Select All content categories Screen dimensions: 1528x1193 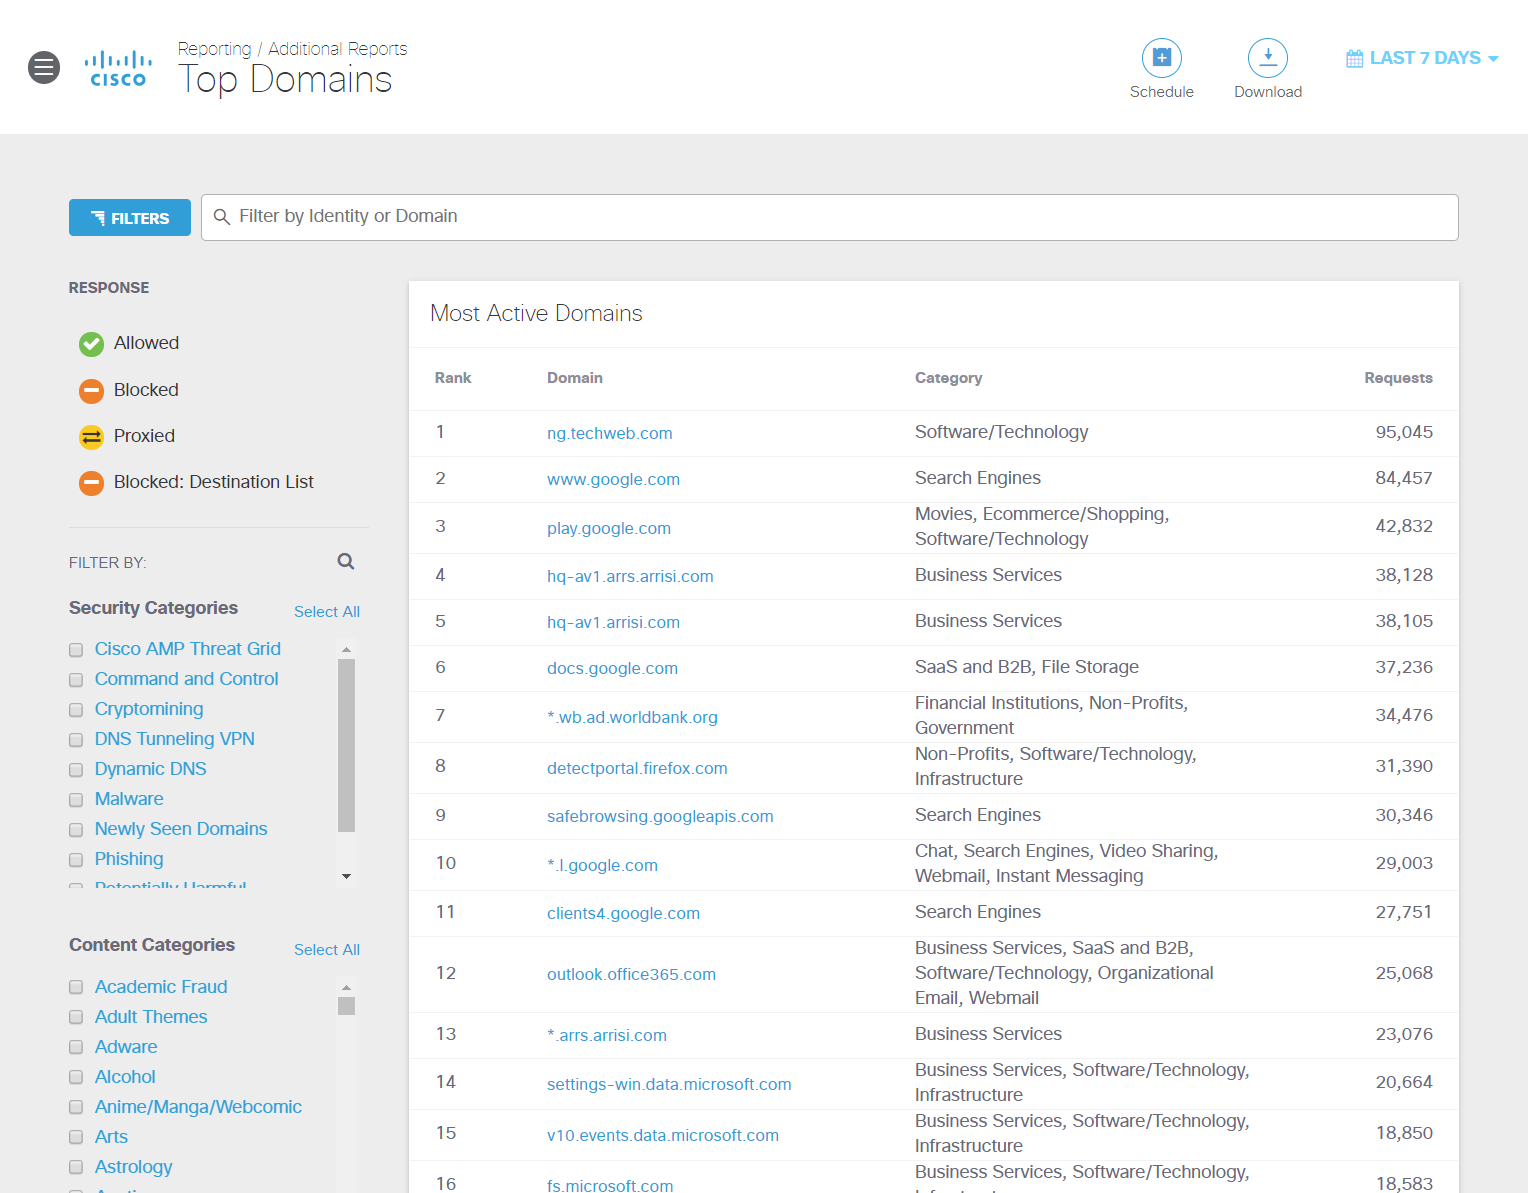tap(326, 949)
